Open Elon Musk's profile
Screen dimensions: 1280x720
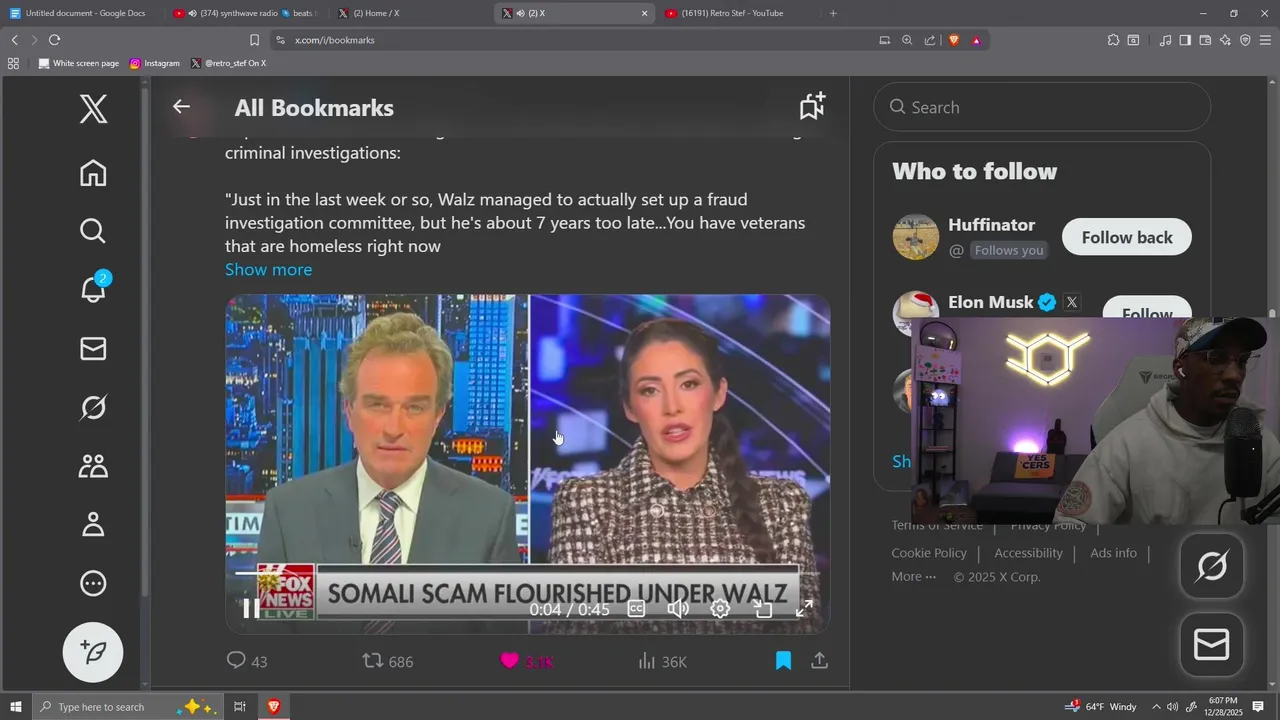tap(990, 302)
